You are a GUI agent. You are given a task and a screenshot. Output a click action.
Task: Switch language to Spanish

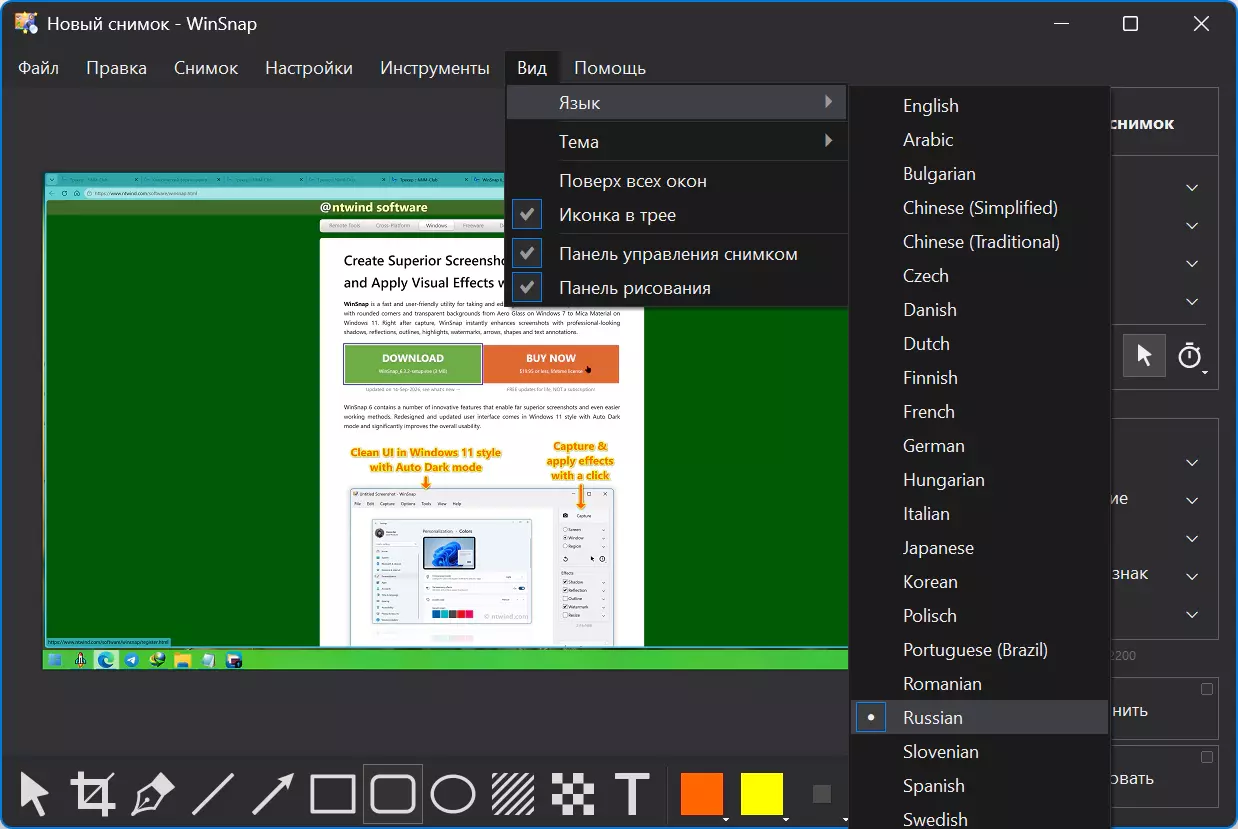point(980,786)
